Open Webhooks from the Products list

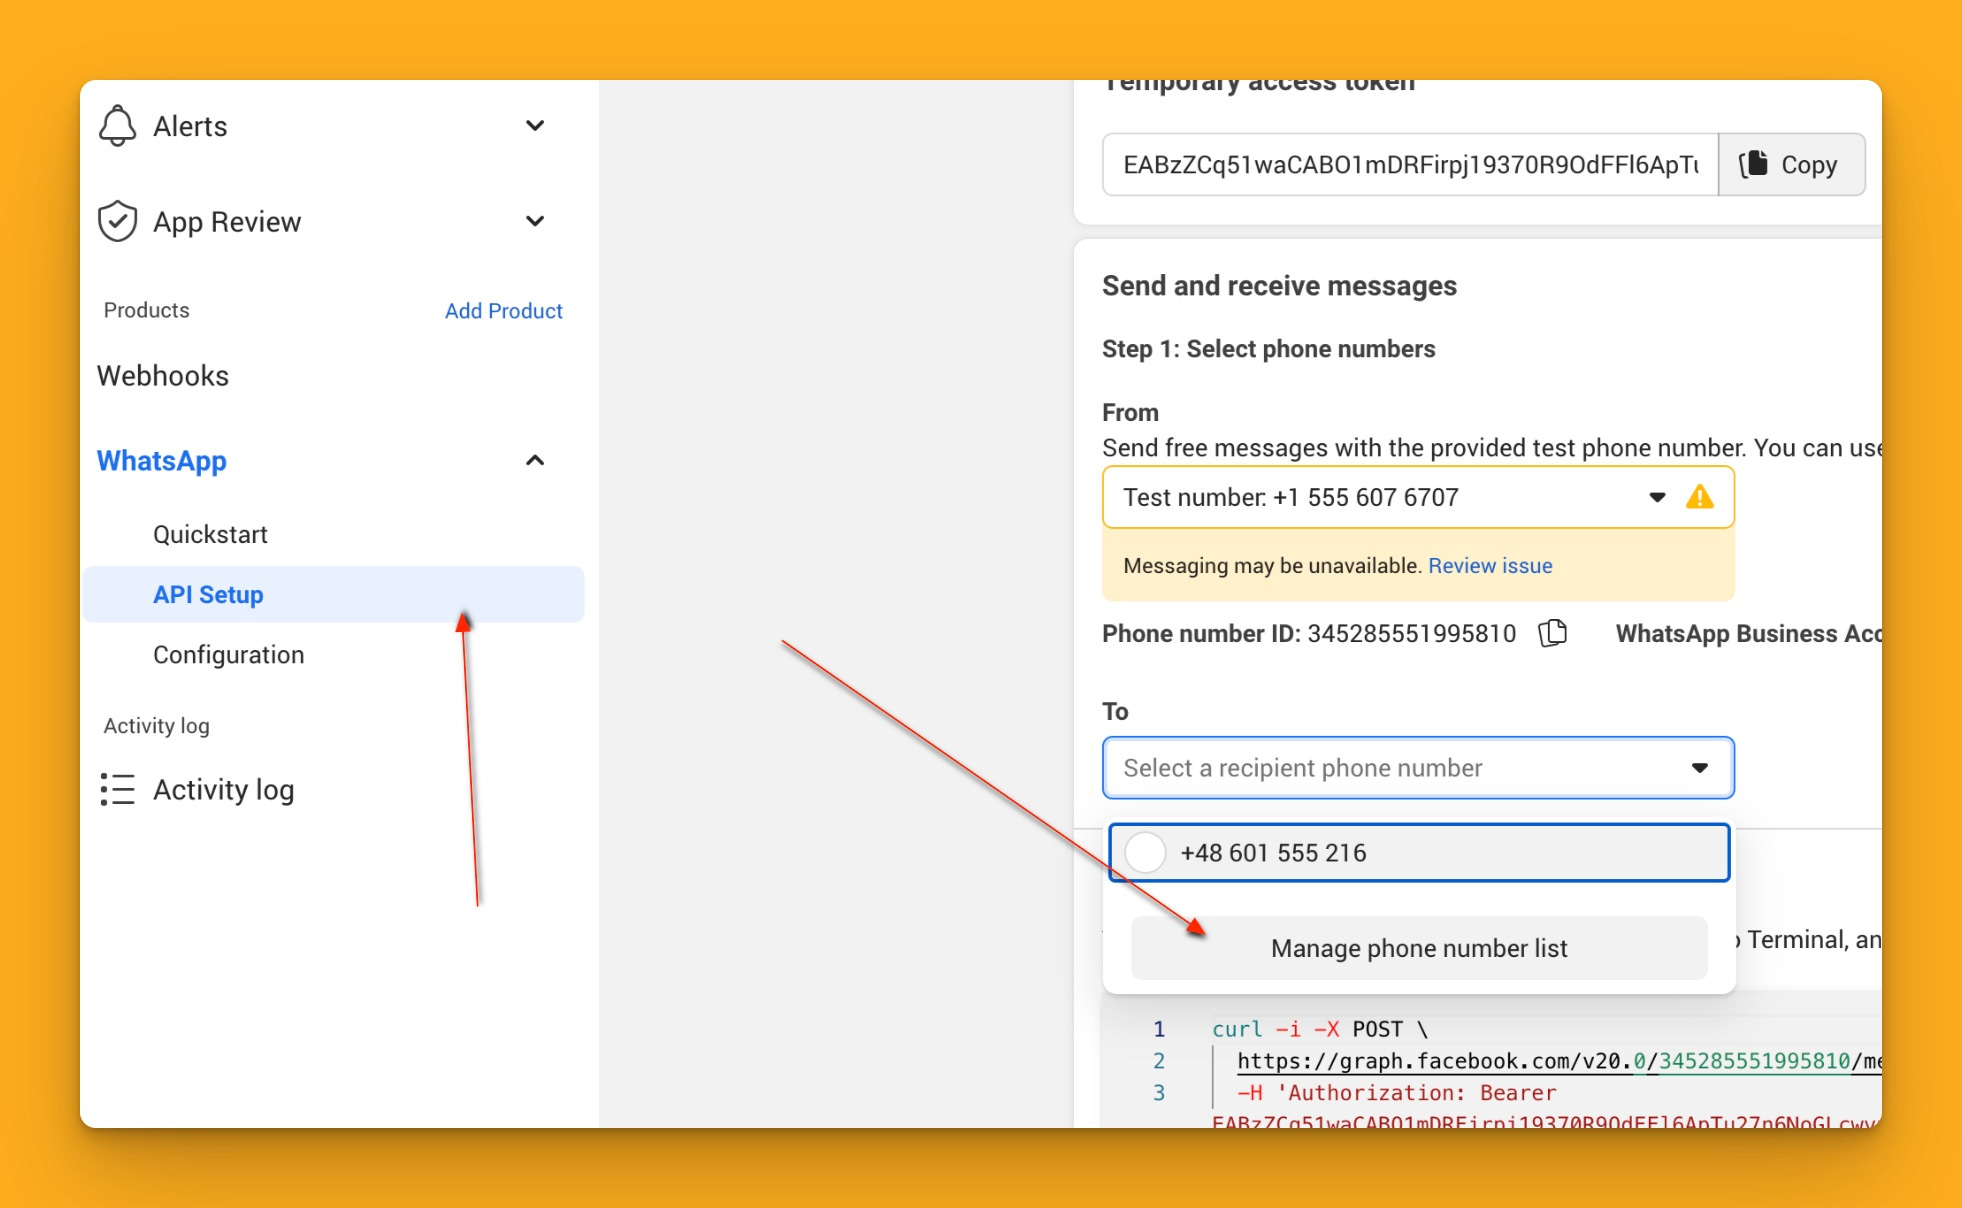click(163, 375)
